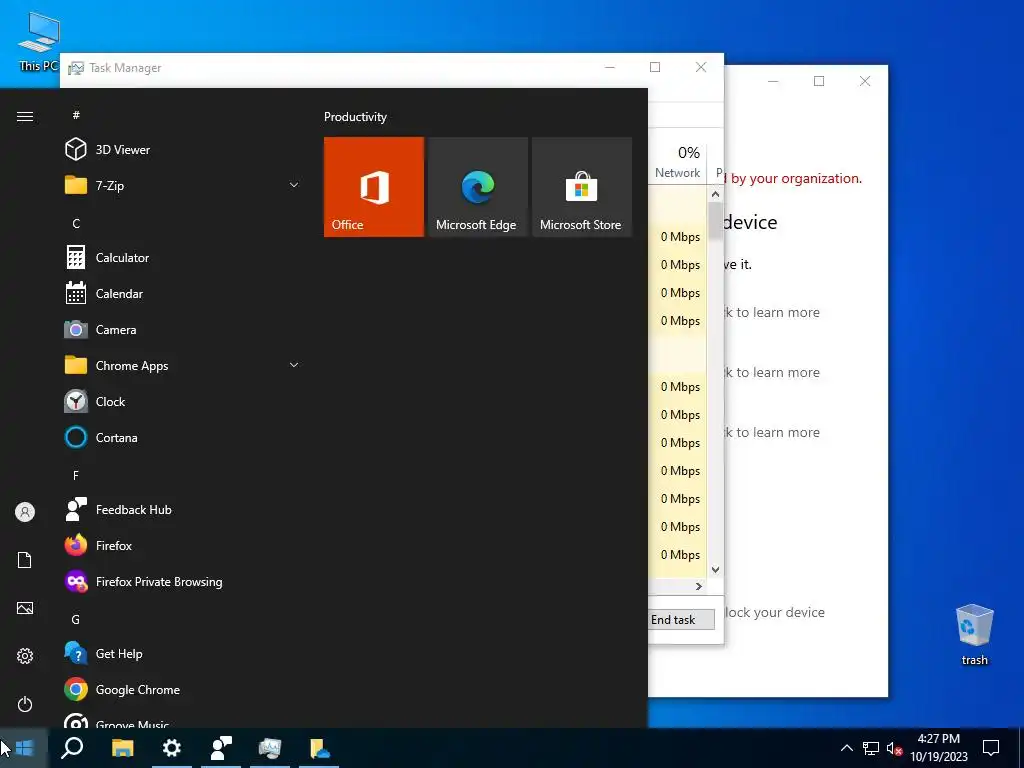
Task: Jump to the letter G header
Action: click(76, 619)
